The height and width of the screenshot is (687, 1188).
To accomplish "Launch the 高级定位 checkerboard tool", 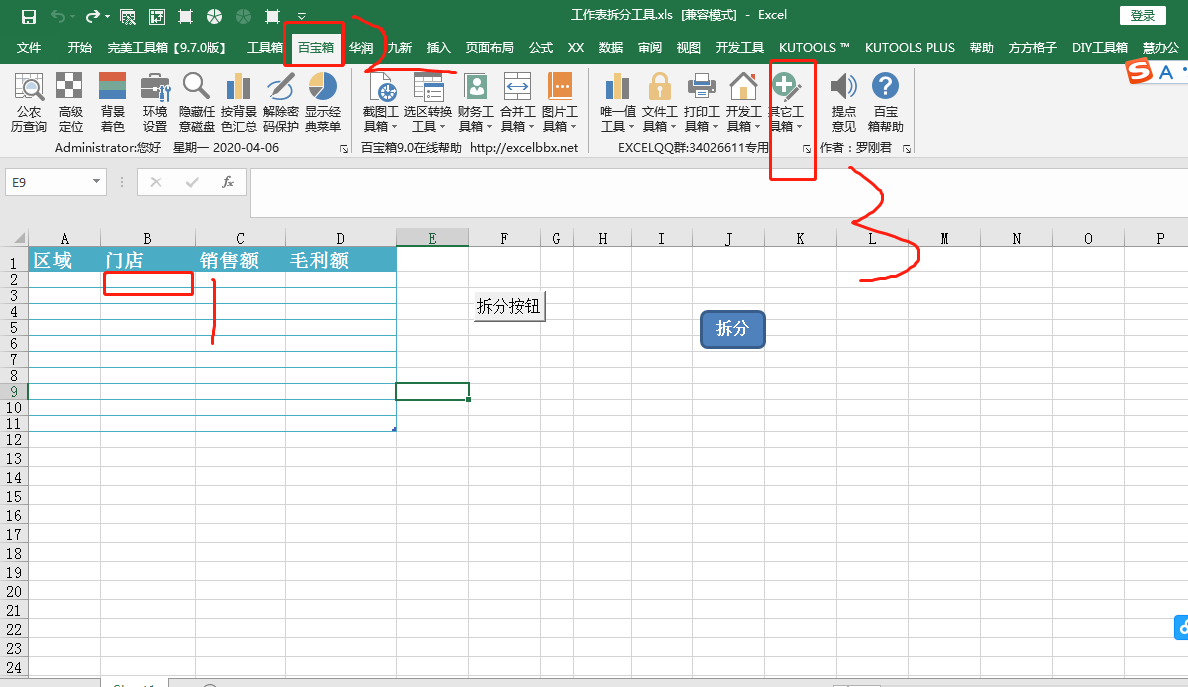I will pos(70,102).
